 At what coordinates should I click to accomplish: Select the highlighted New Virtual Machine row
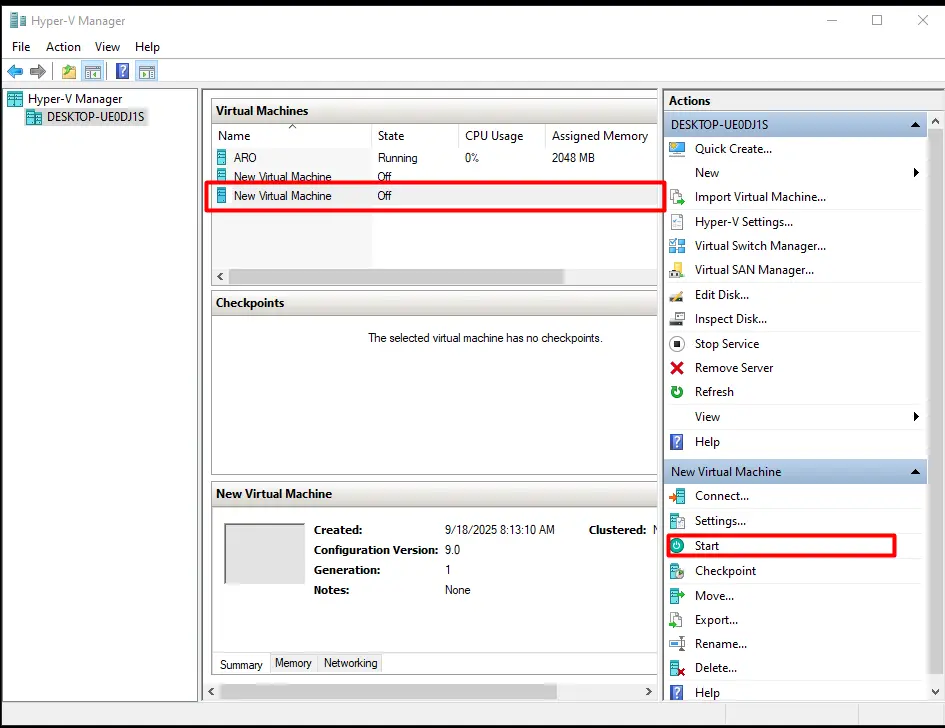coord(435,196)
